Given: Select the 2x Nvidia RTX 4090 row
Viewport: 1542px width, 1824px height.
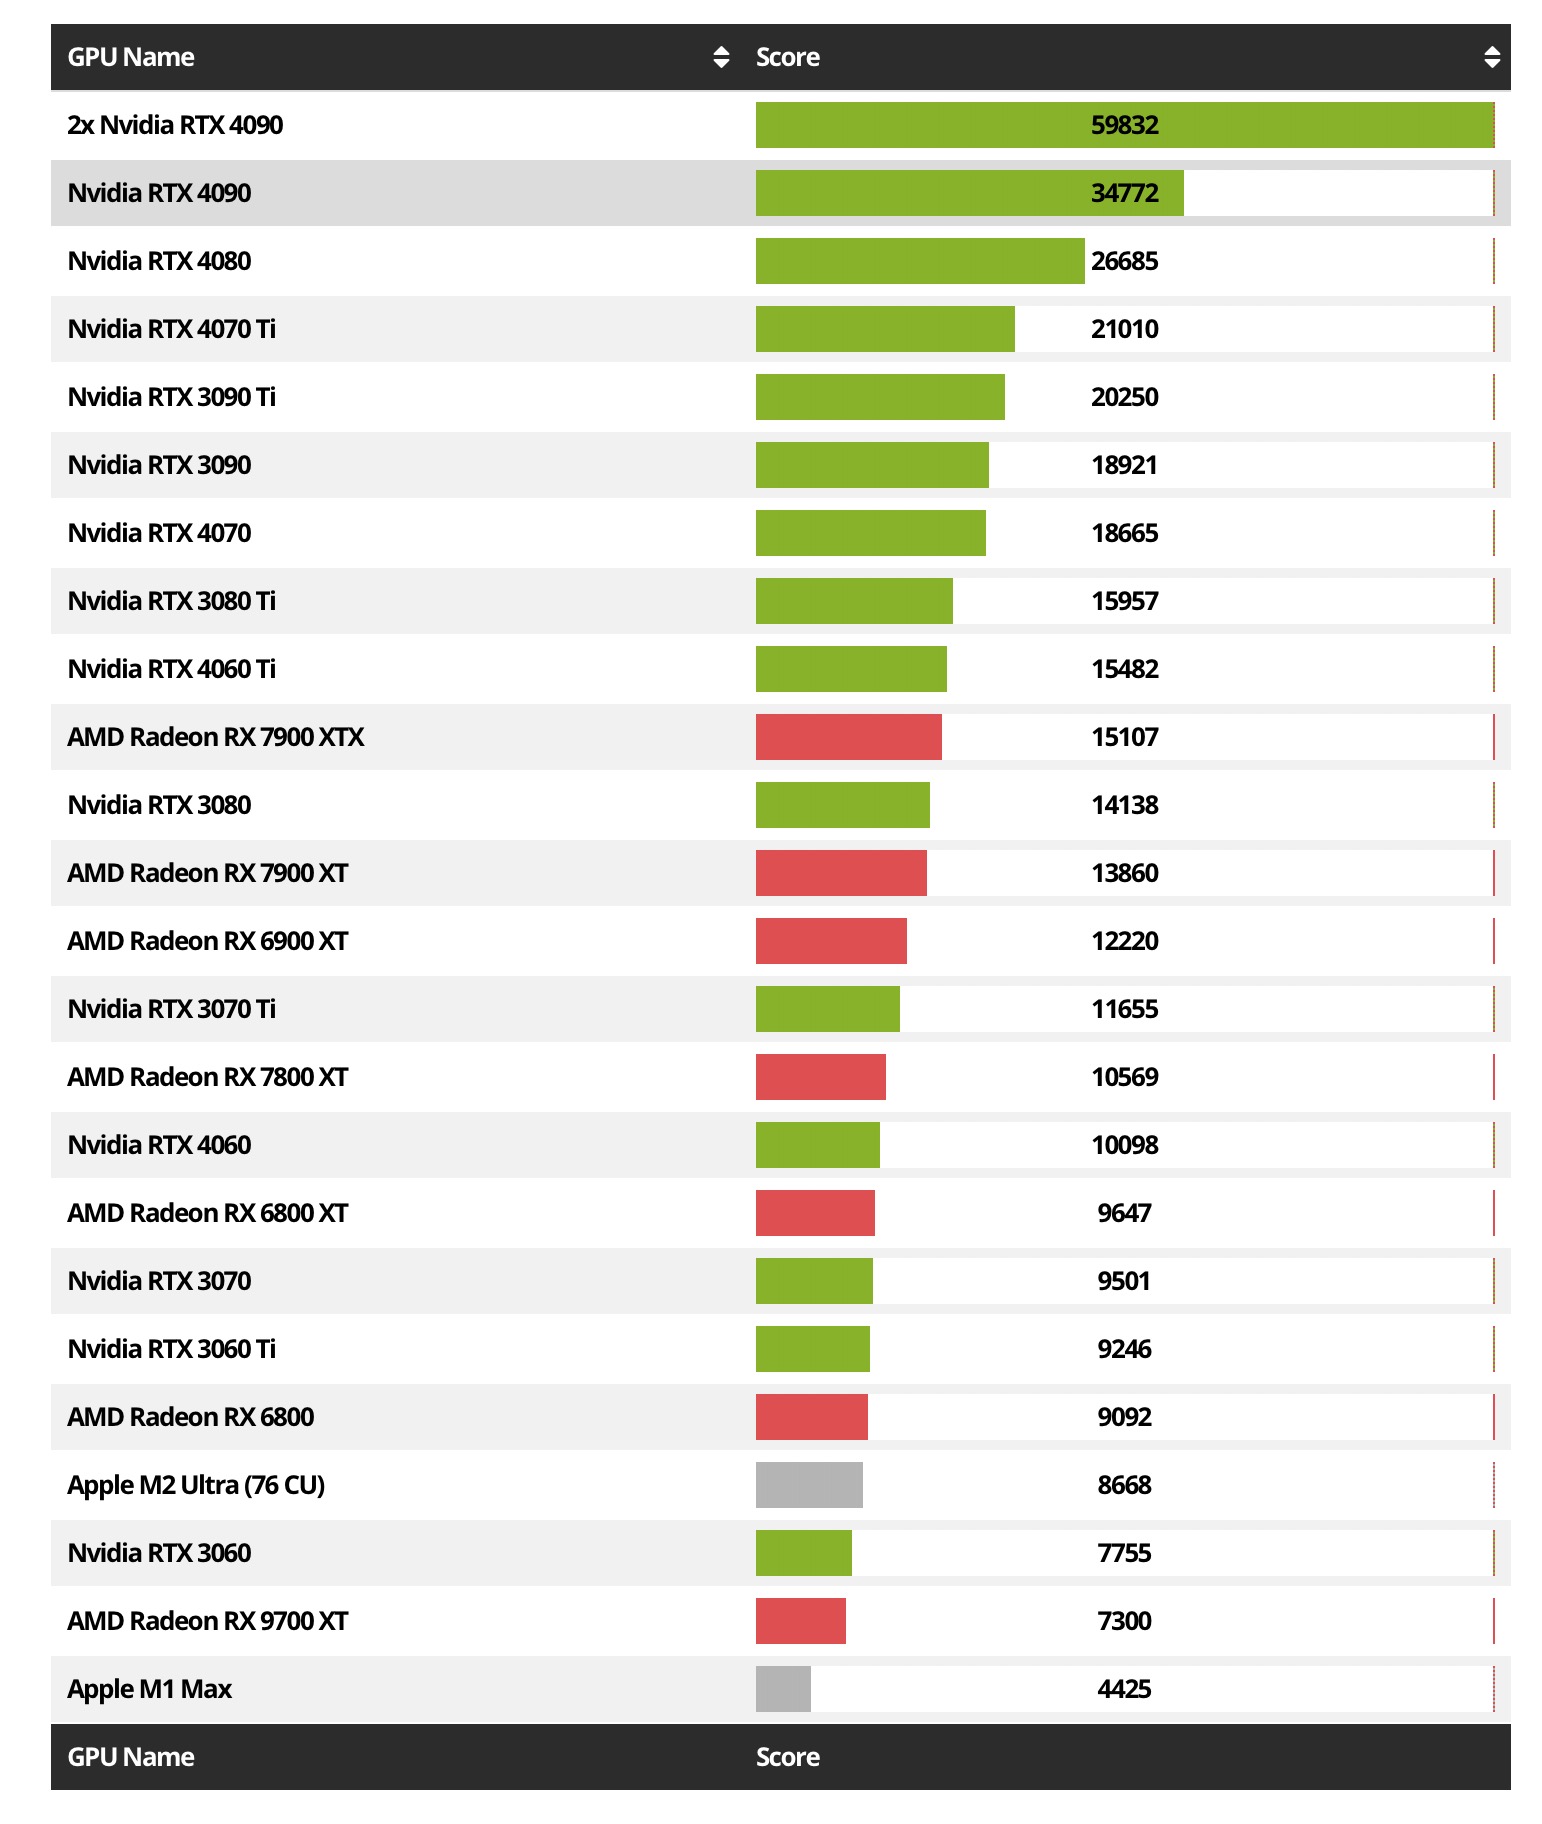Looking at the screenshot, I should pyautogui.click(x=175, y=125).
